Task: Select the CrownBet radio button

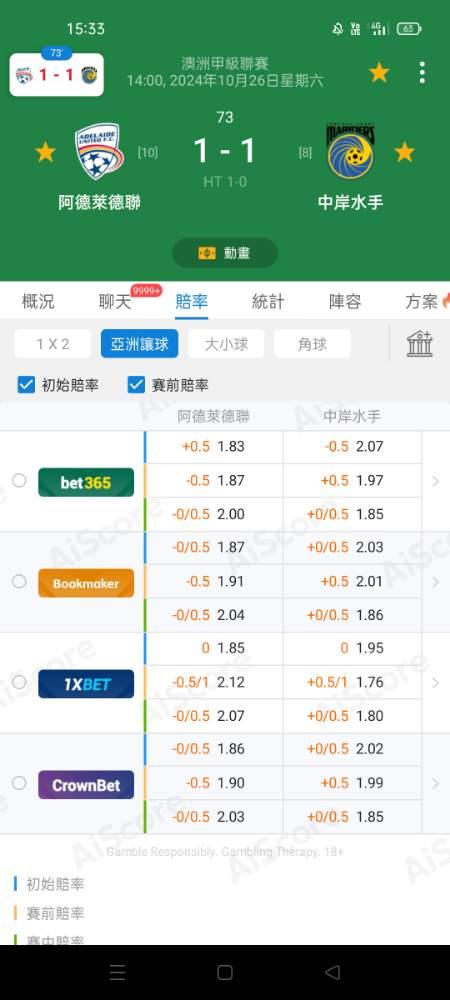Action: tap(19, 783)
